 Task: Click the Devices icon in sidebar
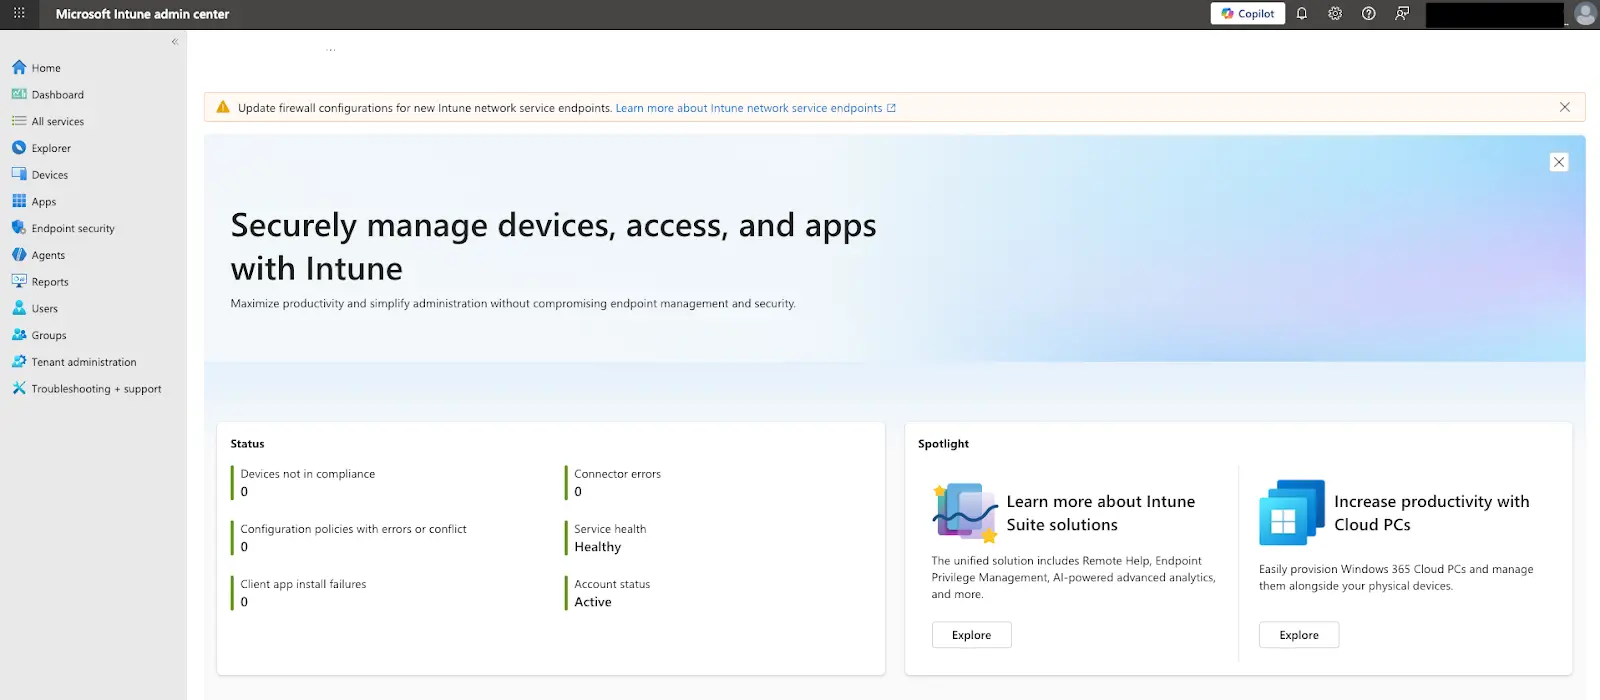[19, 174]
